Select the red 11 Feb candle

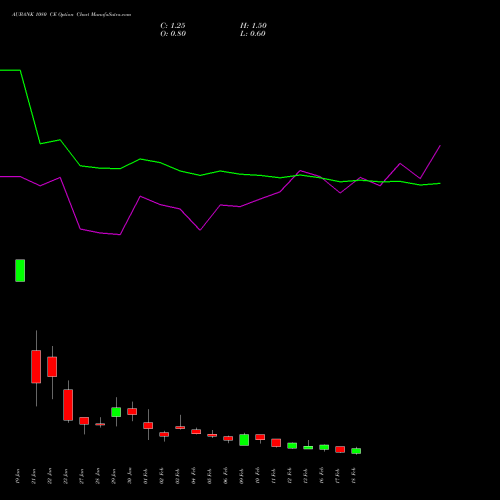coord(276,443)
